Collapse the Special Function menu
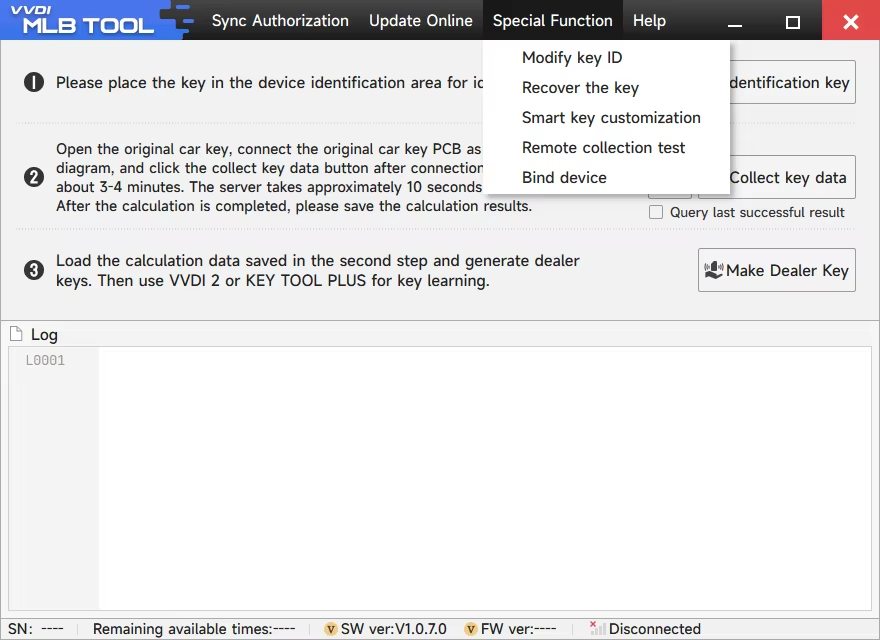880x640 pixels. pos(552,20)
